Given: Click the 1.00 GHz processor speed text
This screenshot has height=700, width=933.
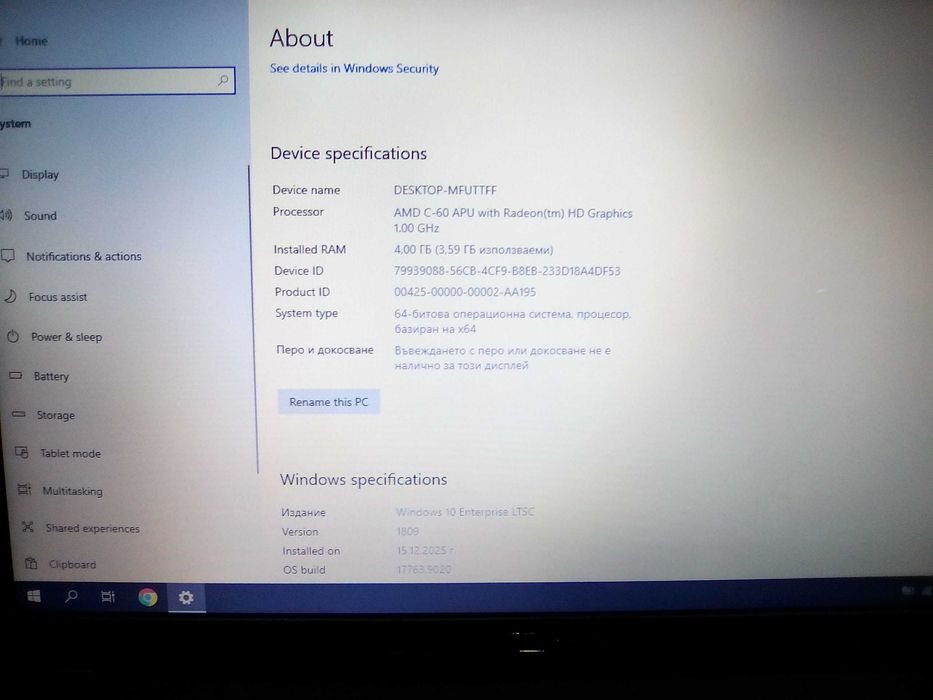Looking at the screenshot, I should point(417,228).
